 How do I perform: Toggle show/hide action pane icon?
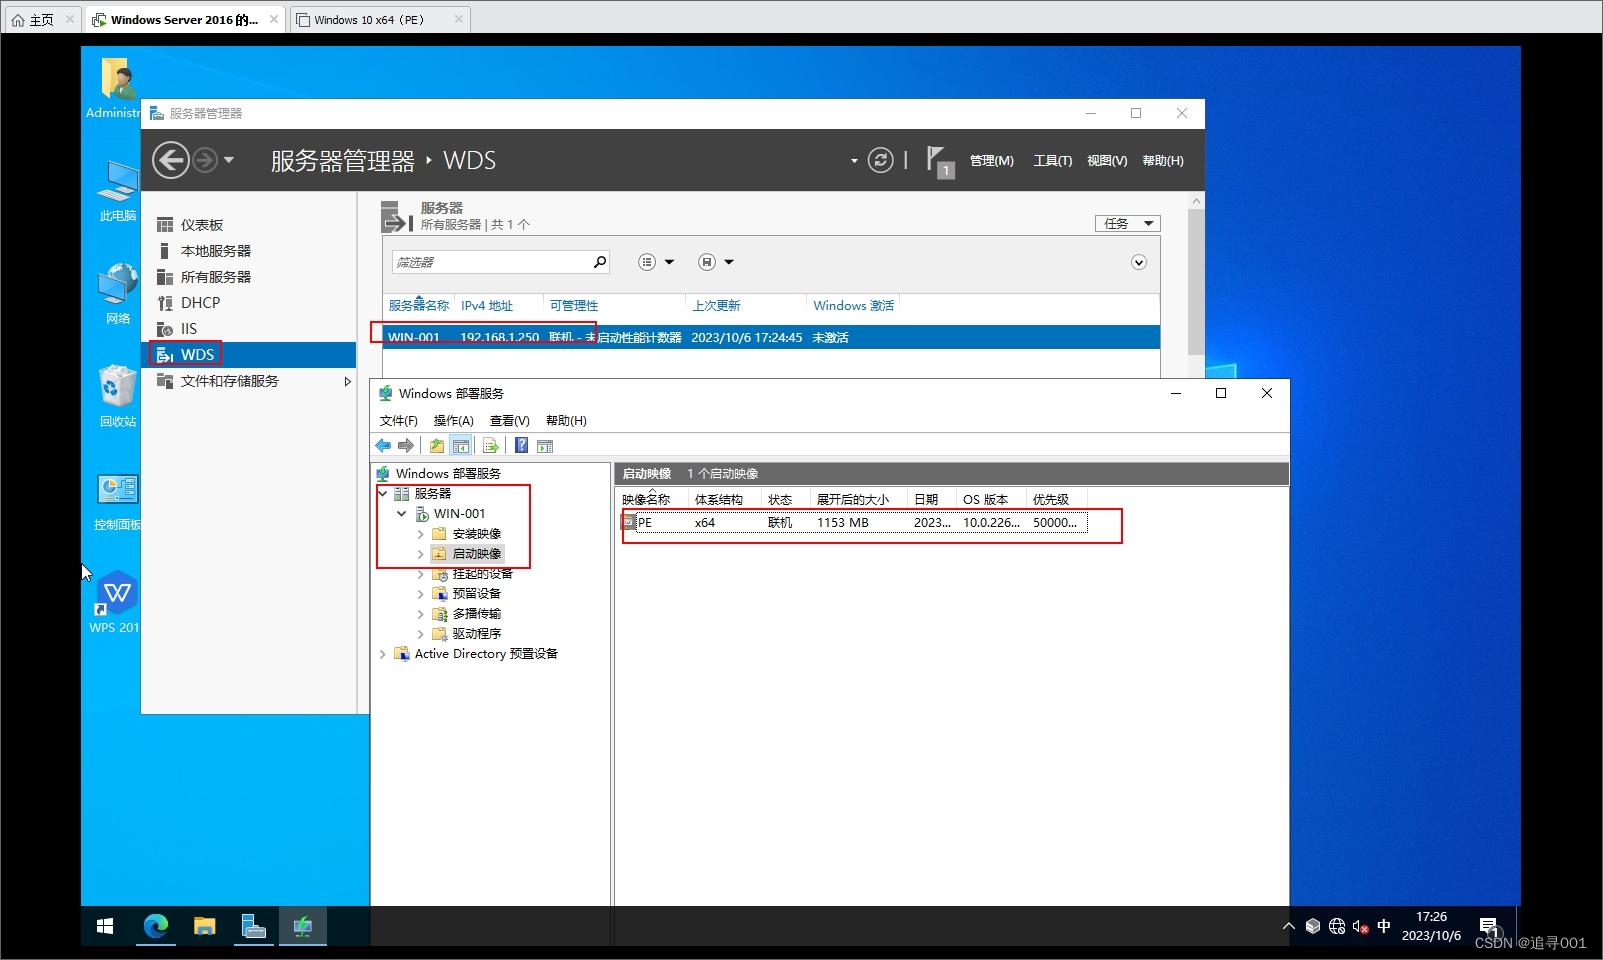545,446
